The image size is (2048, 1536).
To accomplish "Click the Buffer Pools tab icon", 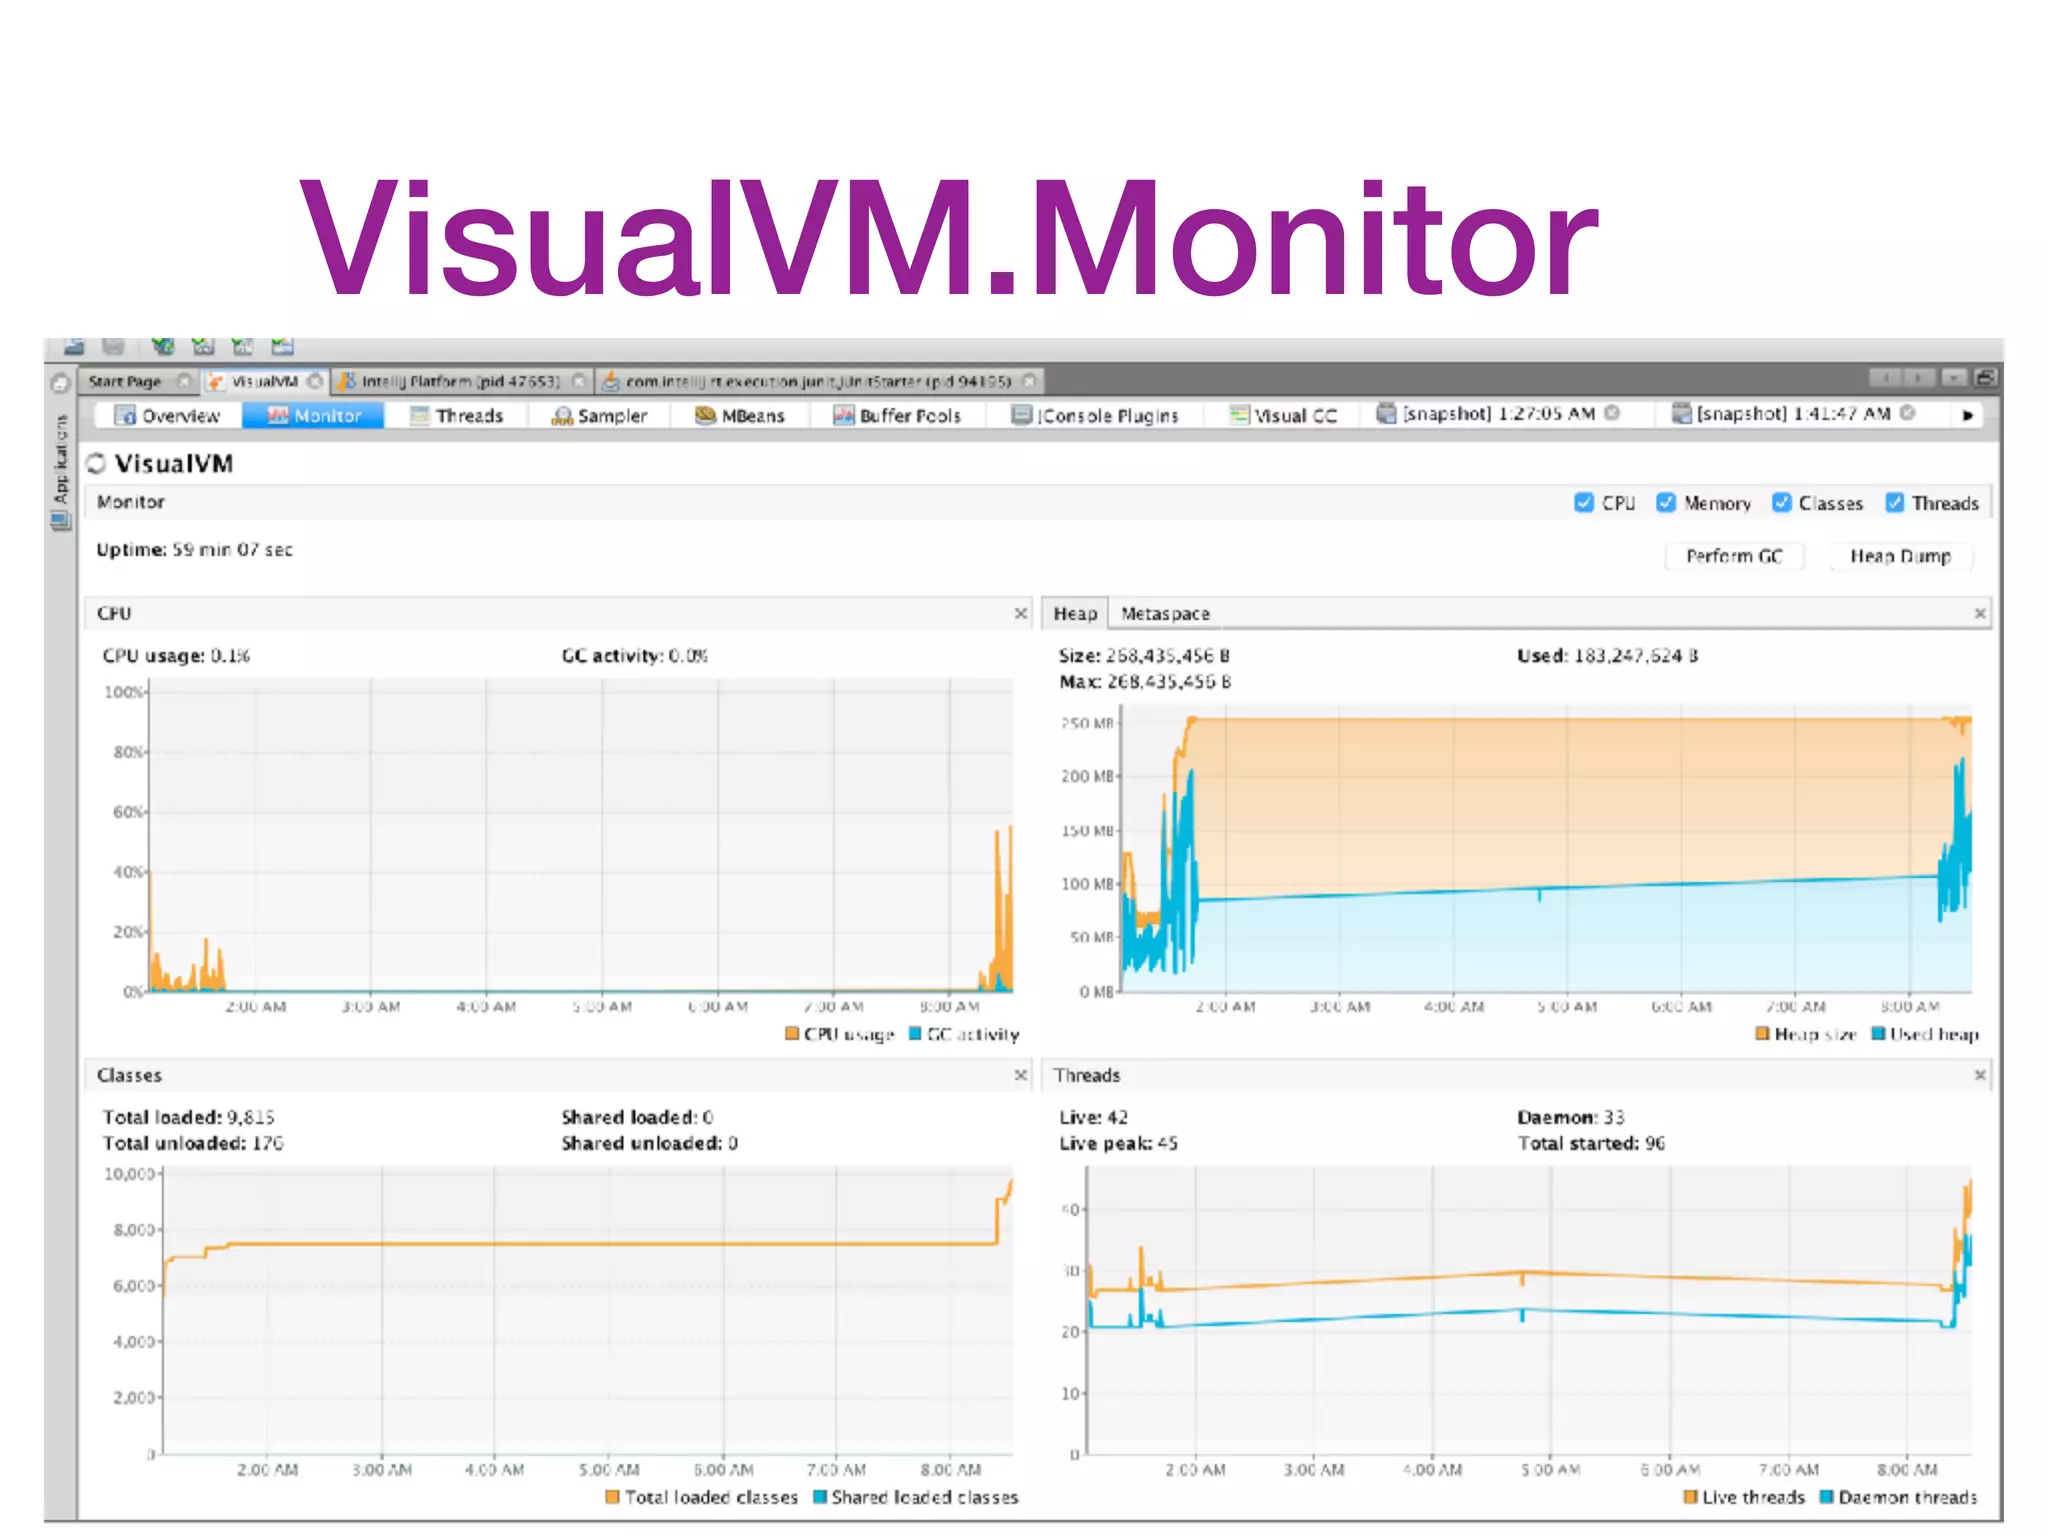I will (844, 415).
